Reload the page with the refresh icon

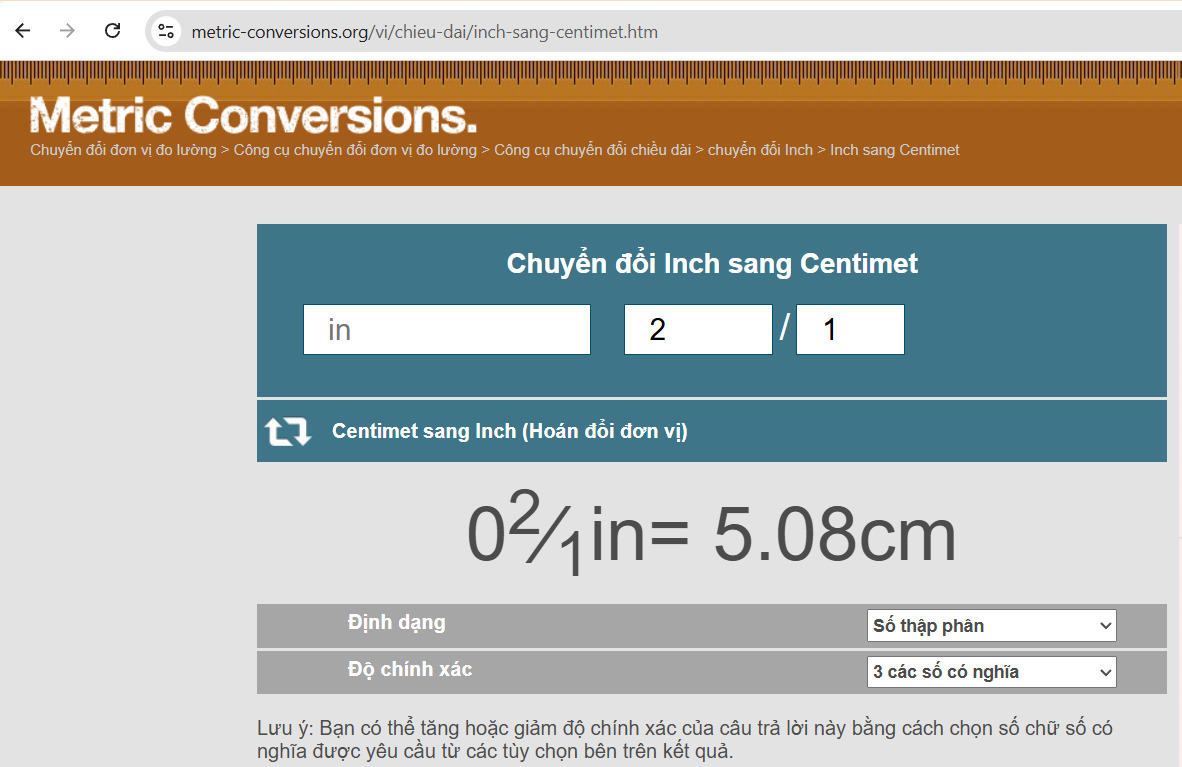pyautogui.click(x=112, y=31)
